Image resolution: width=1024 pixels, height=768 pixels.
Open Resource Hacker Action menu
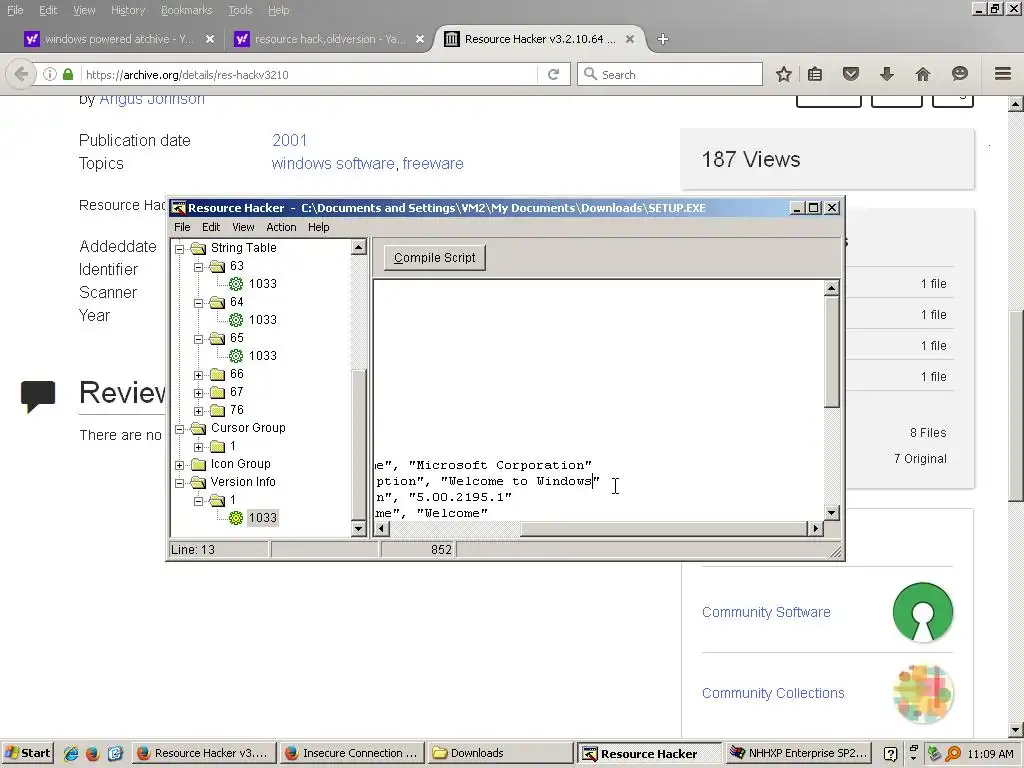pos(281,227)
